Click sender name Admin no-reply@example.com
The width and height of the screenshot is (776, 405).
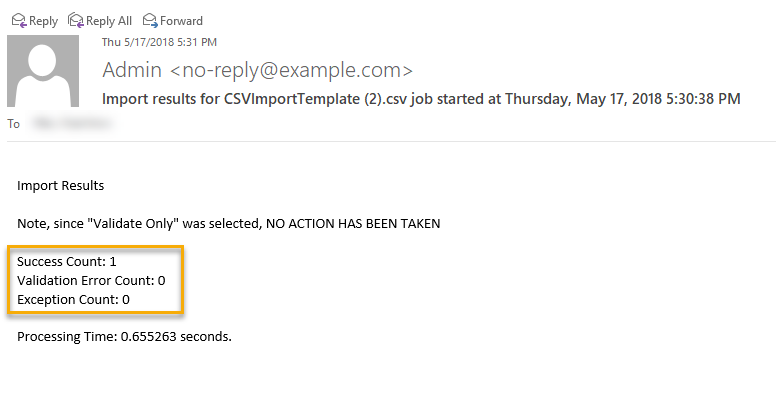257,70
